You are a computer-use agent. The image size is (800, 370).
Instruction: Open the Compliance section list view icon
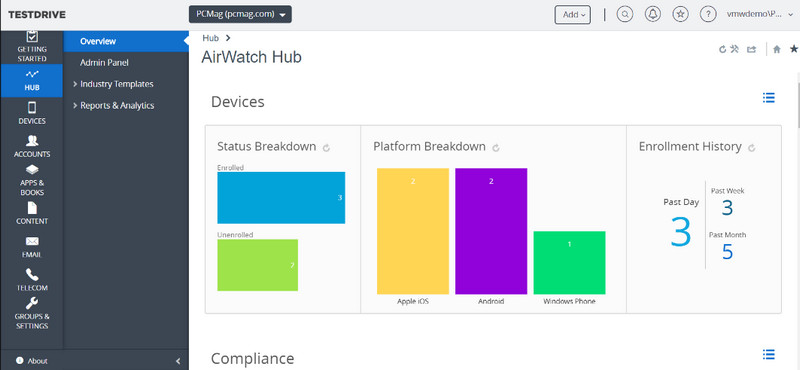pos(769,354)
